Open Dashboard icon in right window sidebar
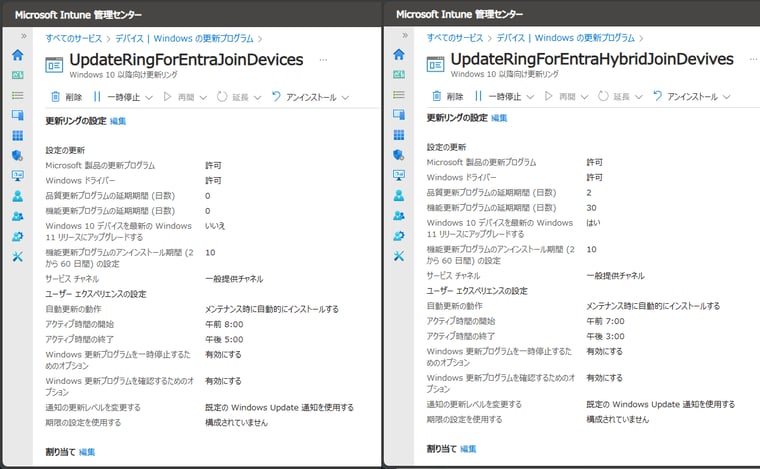760x469 pixels. pyautogui.click(x=399, y=74)
